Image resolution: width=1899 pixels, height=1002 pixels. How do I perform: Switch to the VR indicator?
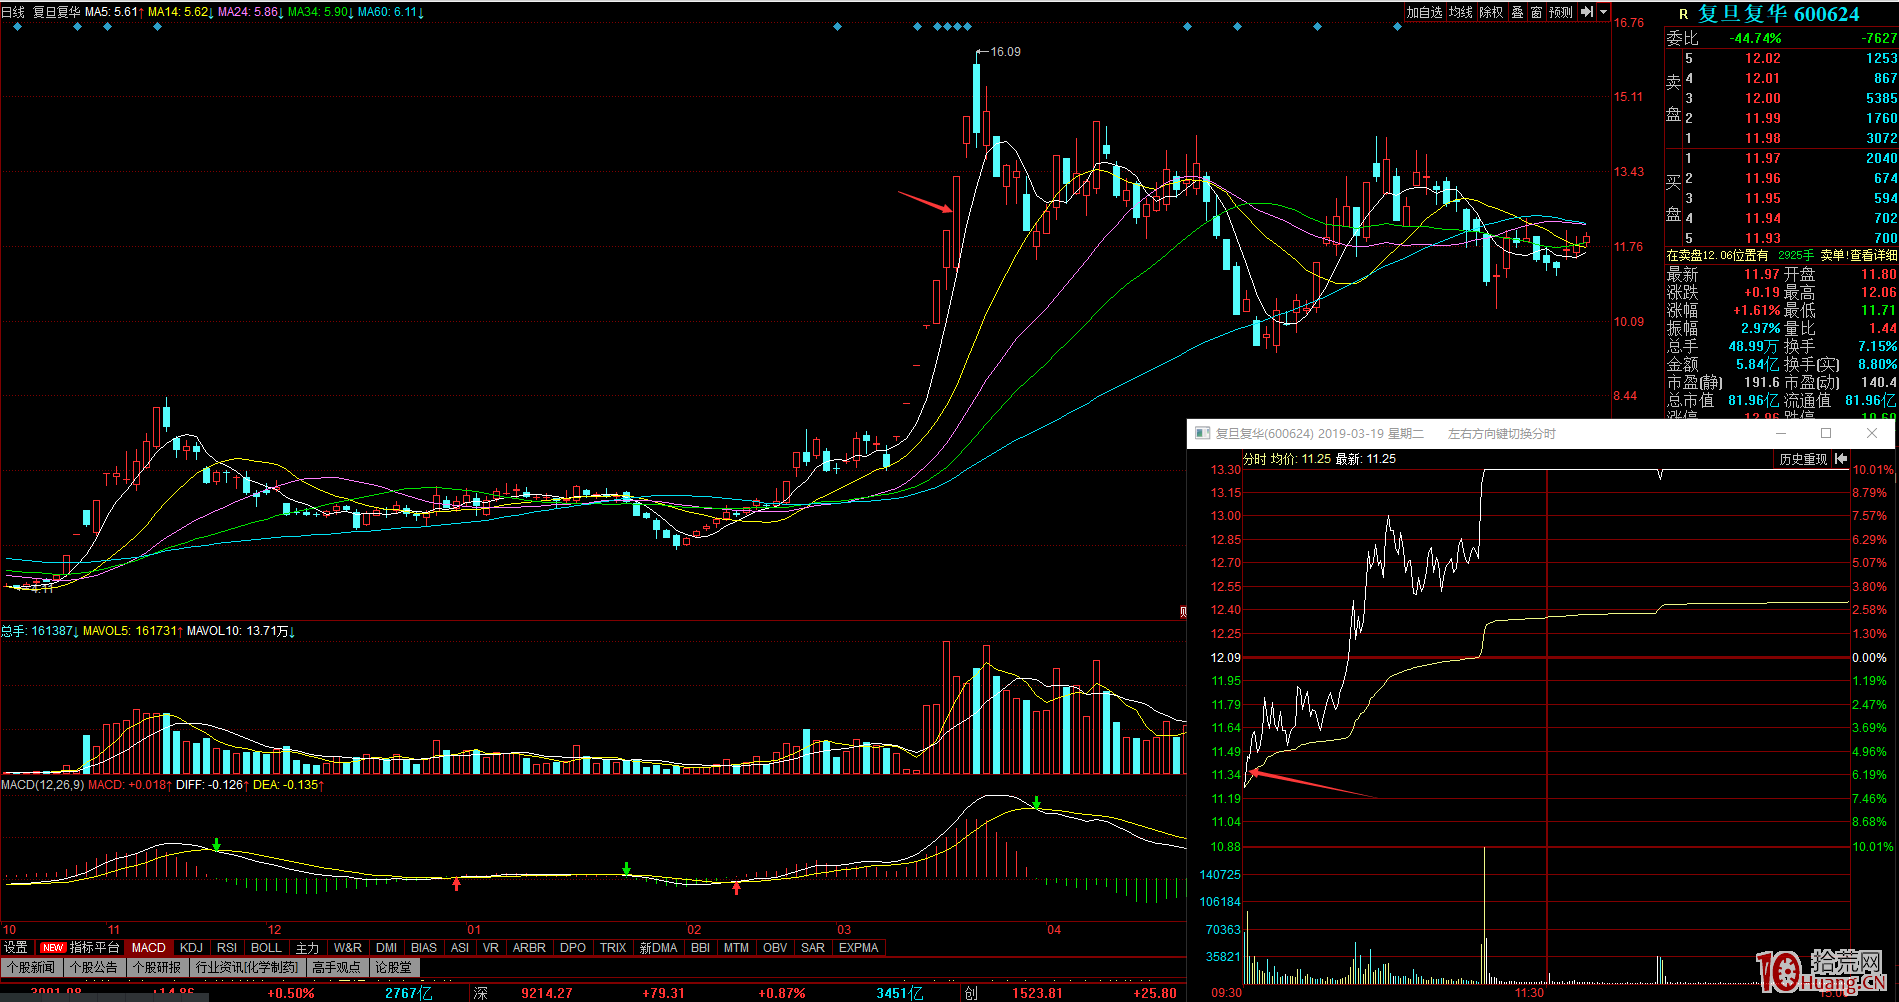(491, 947)
